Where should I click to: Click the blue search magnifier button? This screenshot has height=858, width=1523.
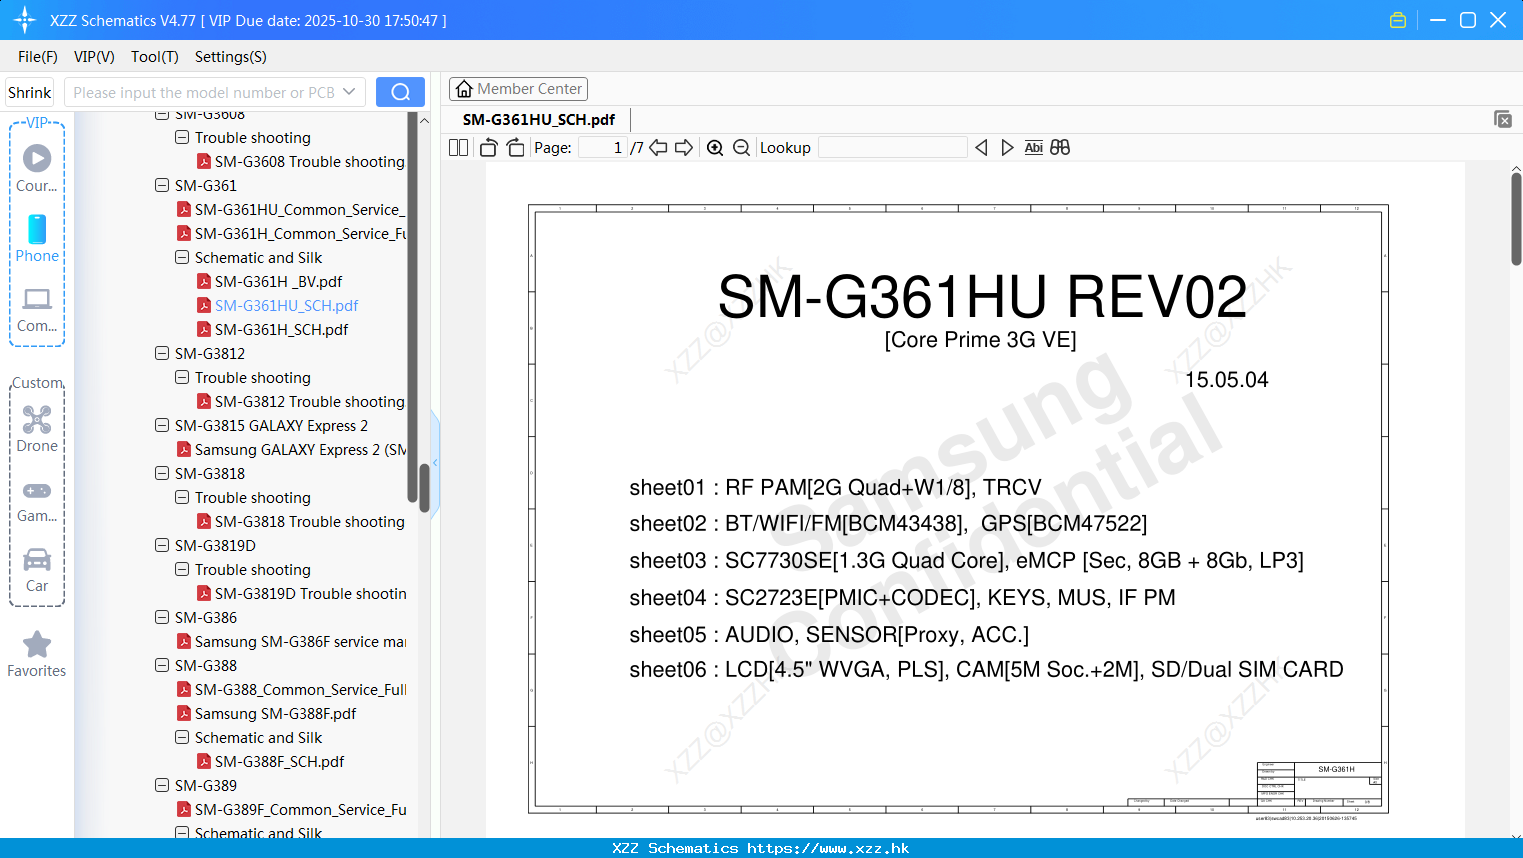400,92
